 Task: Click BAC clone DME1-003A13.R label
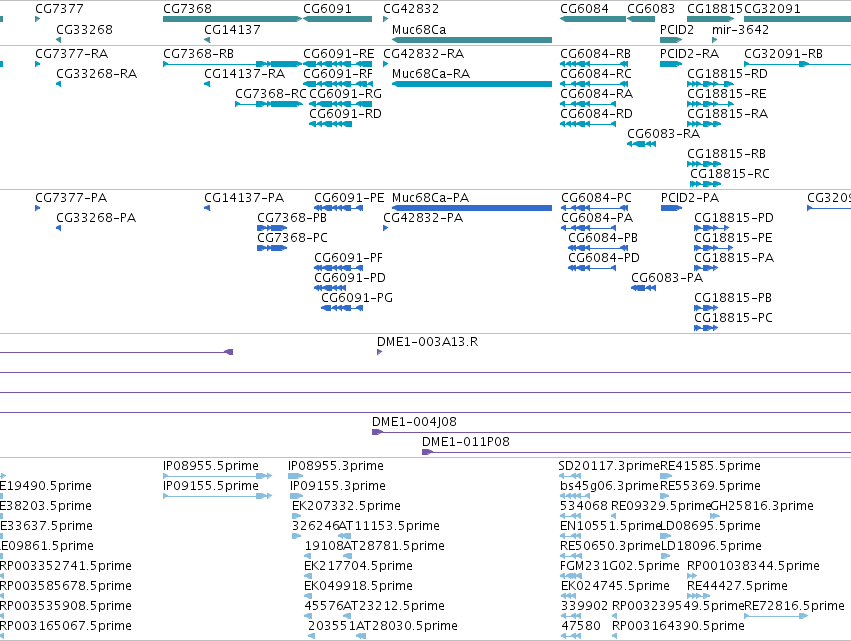[x=428, y=342]
